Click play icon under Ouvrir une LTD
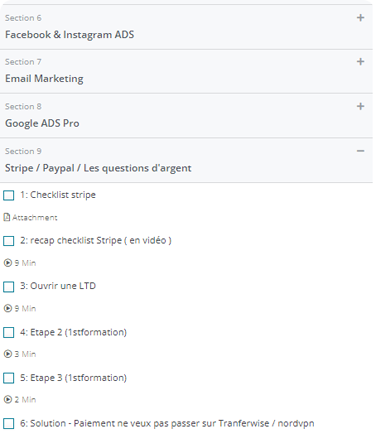 [7, 309]
